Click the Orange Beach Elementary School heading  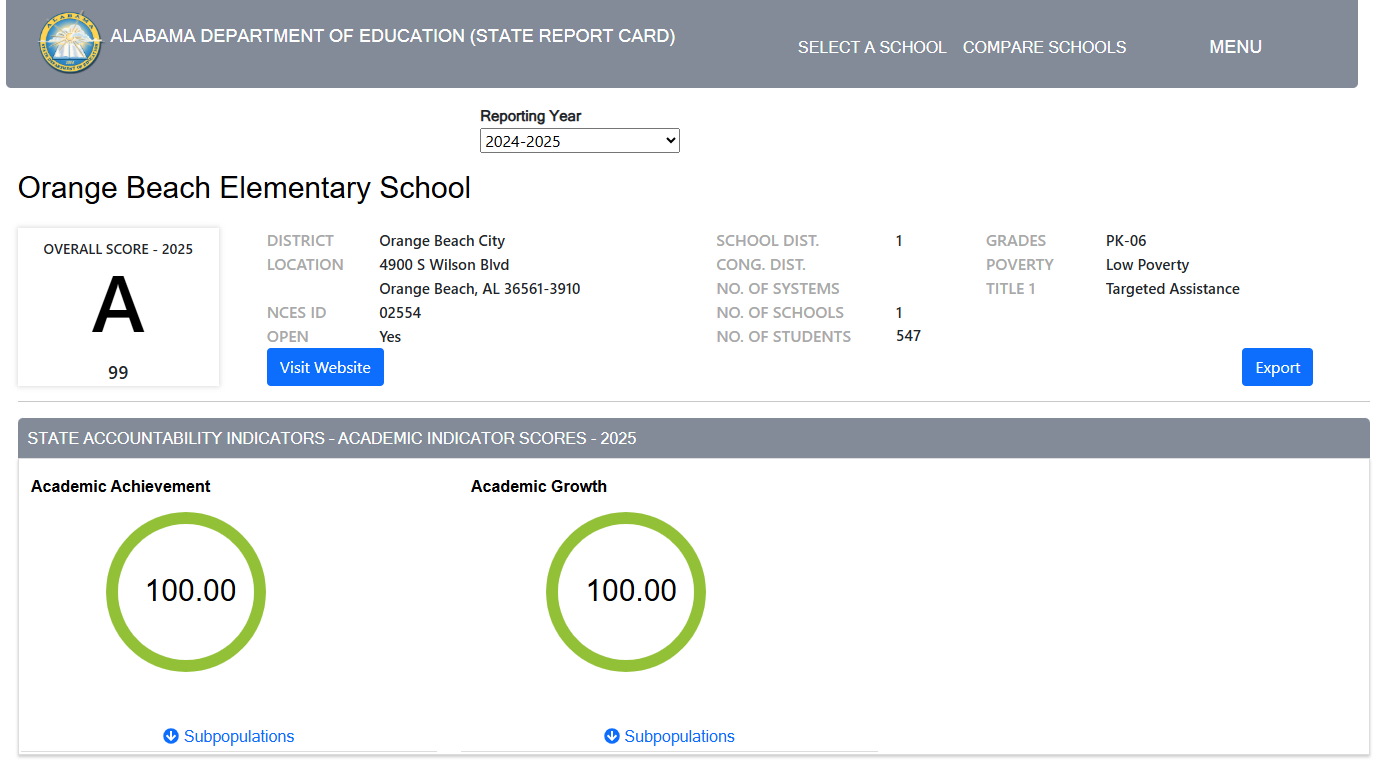pos(243,188)
